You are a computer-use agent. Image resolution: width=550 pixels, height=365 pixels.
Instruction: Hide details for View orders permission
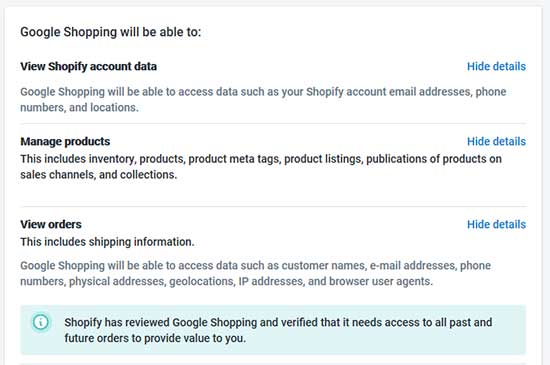(496, 224)
